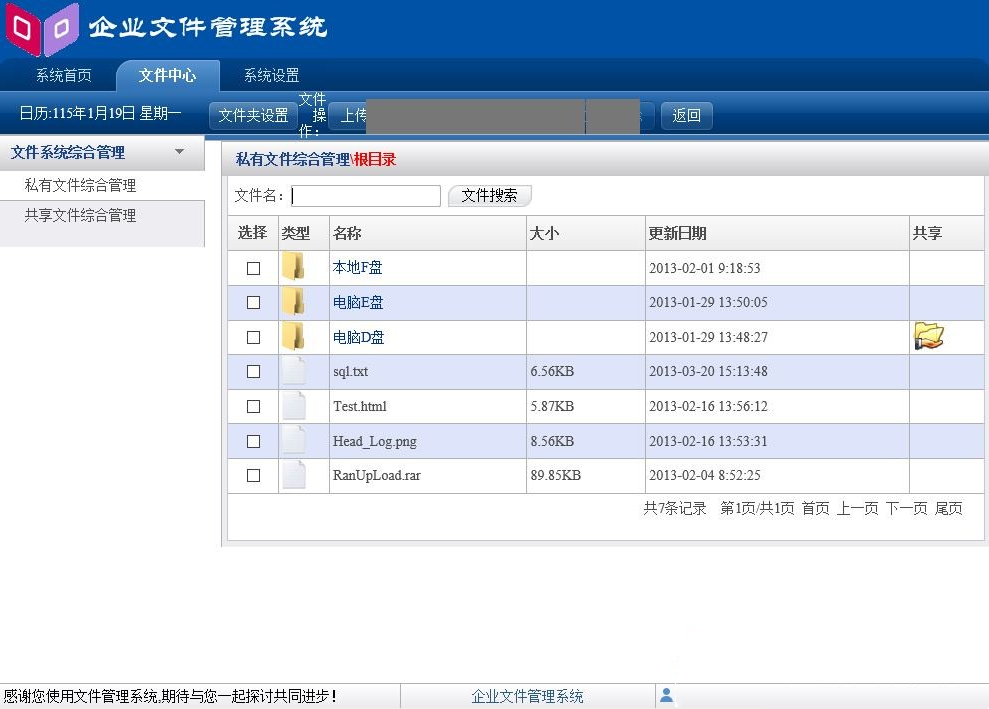Click the date 2013-02-01 9:18:53
989x709 pixels.
point(705,268)
